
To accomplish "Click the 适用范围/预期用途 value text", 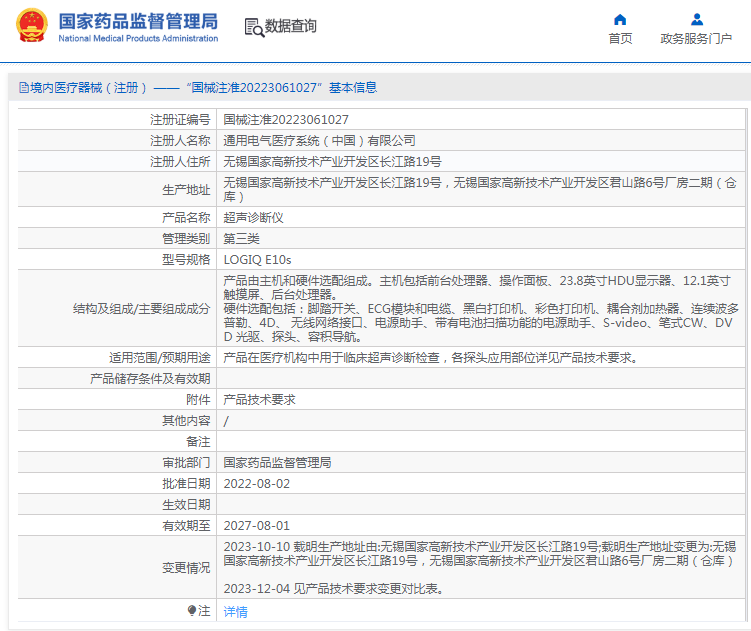I will click(431, 358).
